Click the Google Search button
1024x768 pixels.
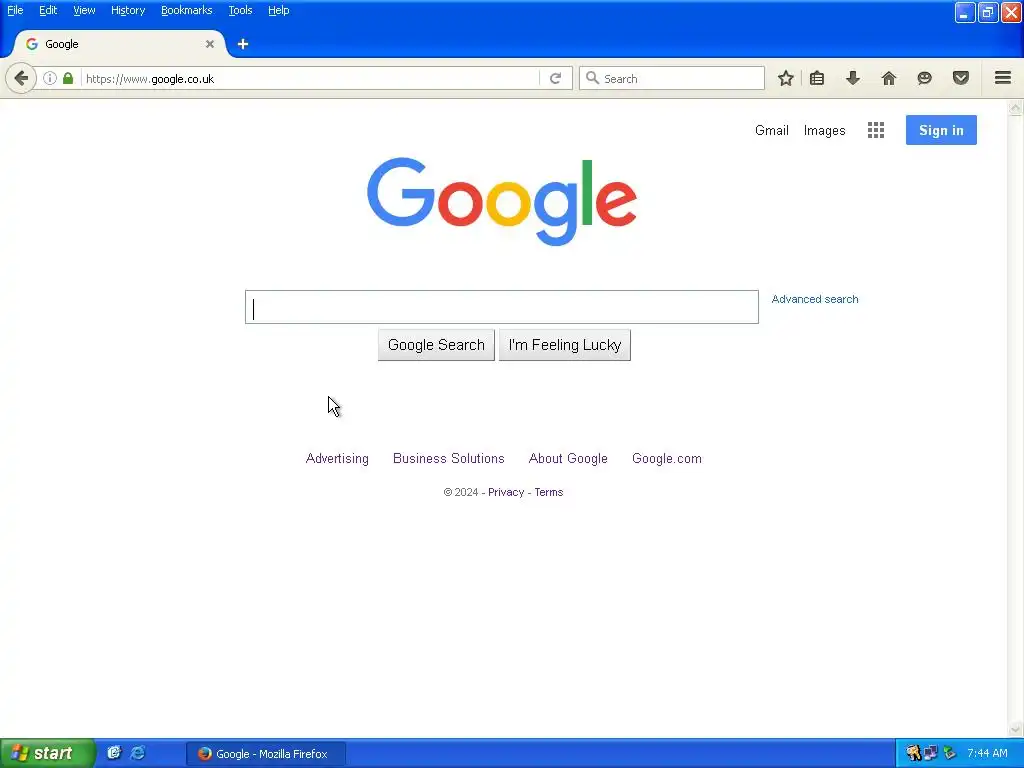coord(436,345)
